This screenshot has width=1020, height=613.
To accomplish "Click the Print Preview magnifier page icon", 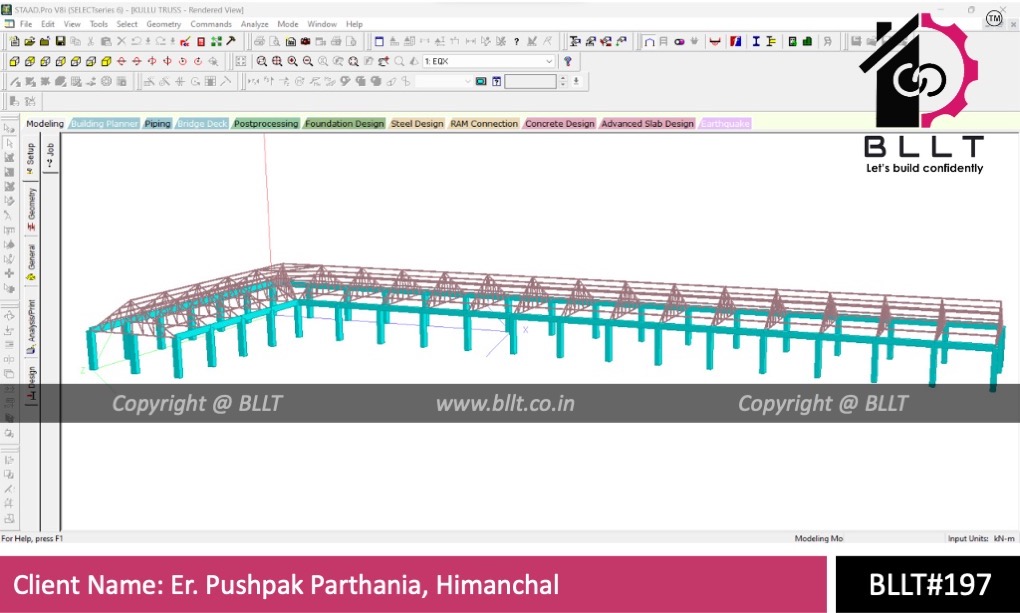I will point(275,41).
